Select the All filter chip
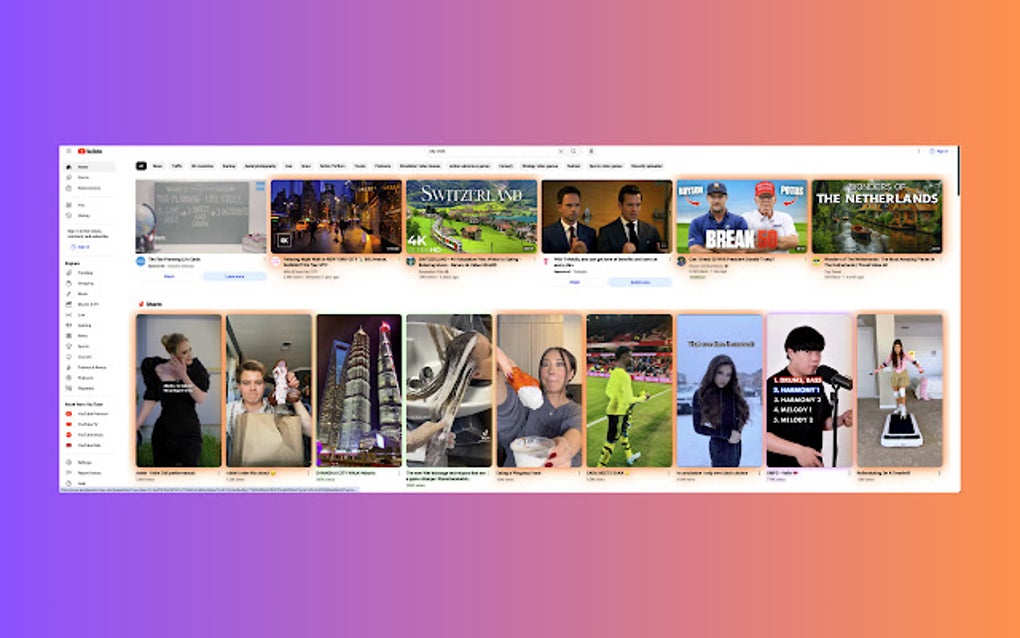 (141, 166)
